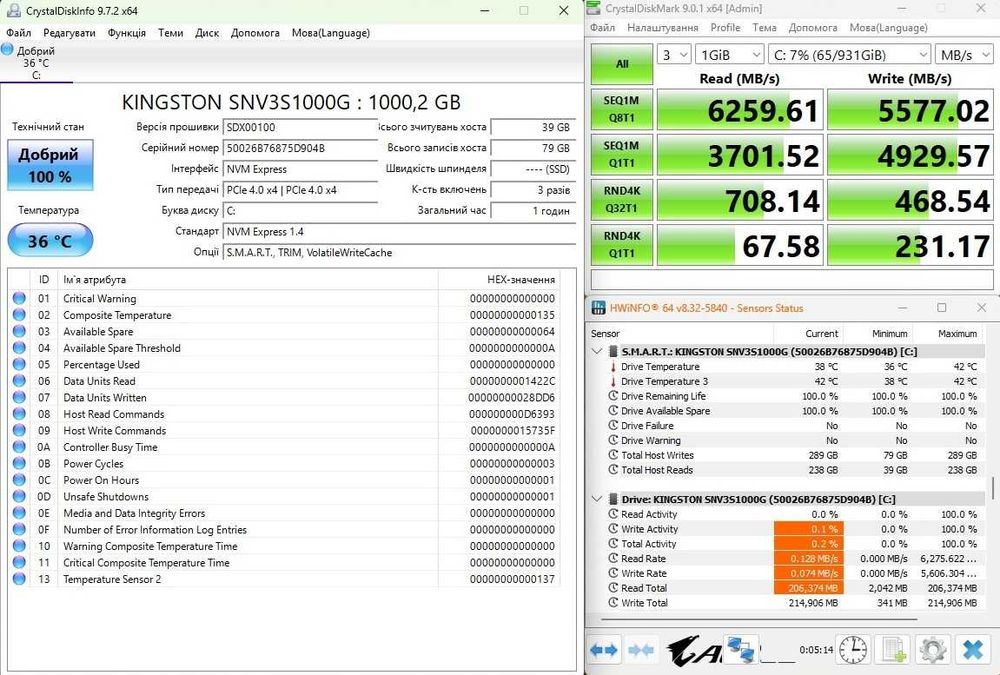
Task: Close sensors with the blue X icon
Action: pos(972,650)
